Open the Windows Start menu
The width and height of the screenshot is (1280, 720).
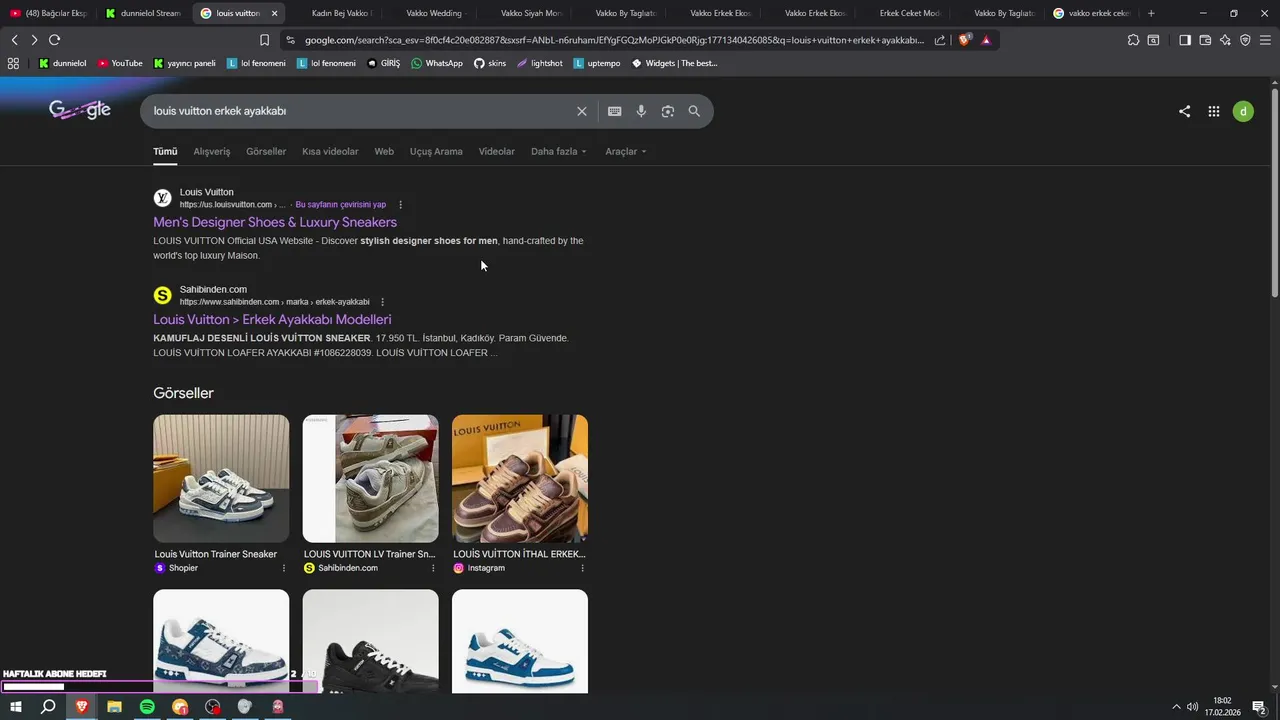point(15,707)
